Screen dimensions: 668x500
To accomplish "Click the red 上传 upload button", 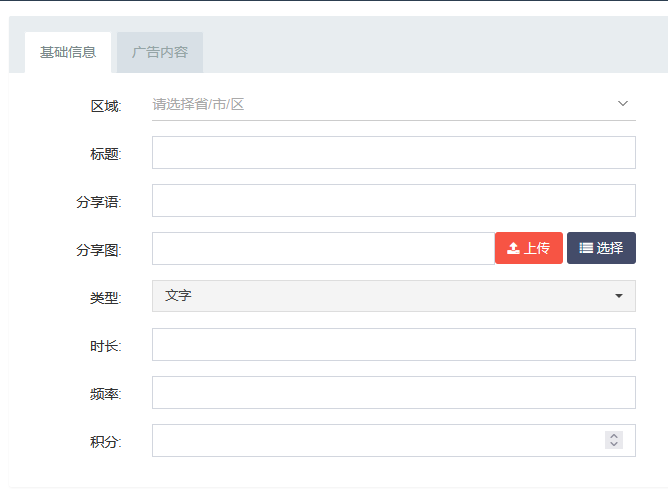I will coord(528,248).
